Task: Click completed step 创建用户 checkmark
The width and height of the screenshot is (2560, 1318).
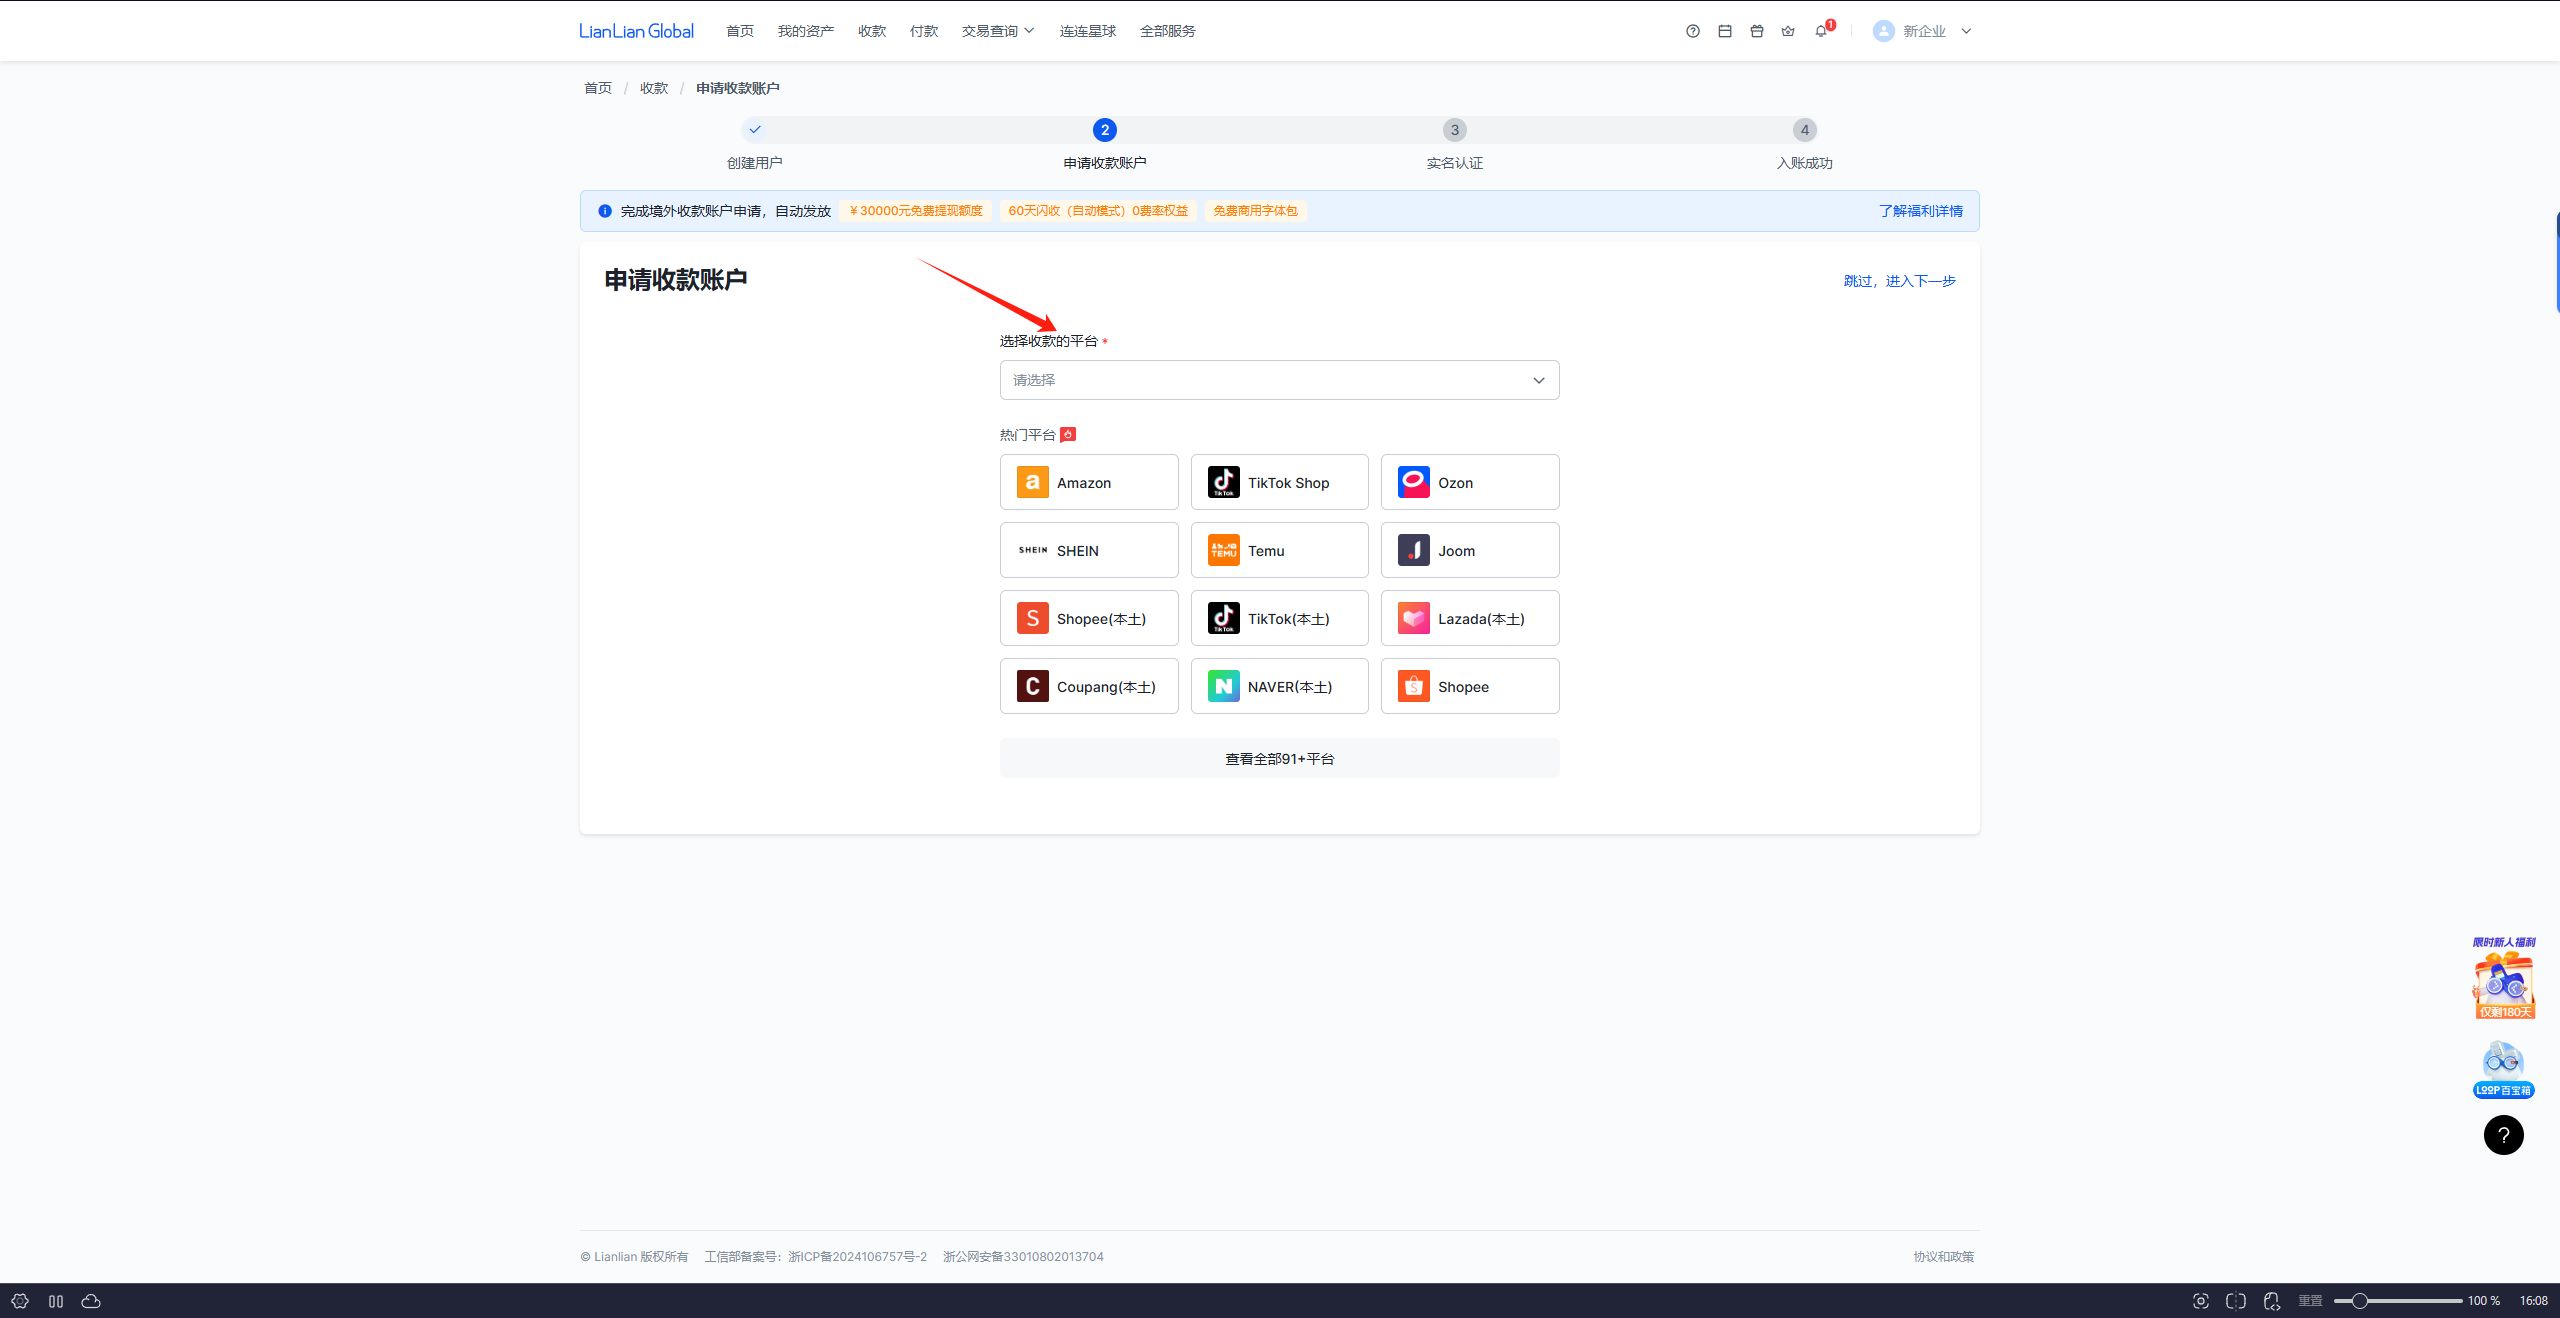Action: (x=755, y=130)
